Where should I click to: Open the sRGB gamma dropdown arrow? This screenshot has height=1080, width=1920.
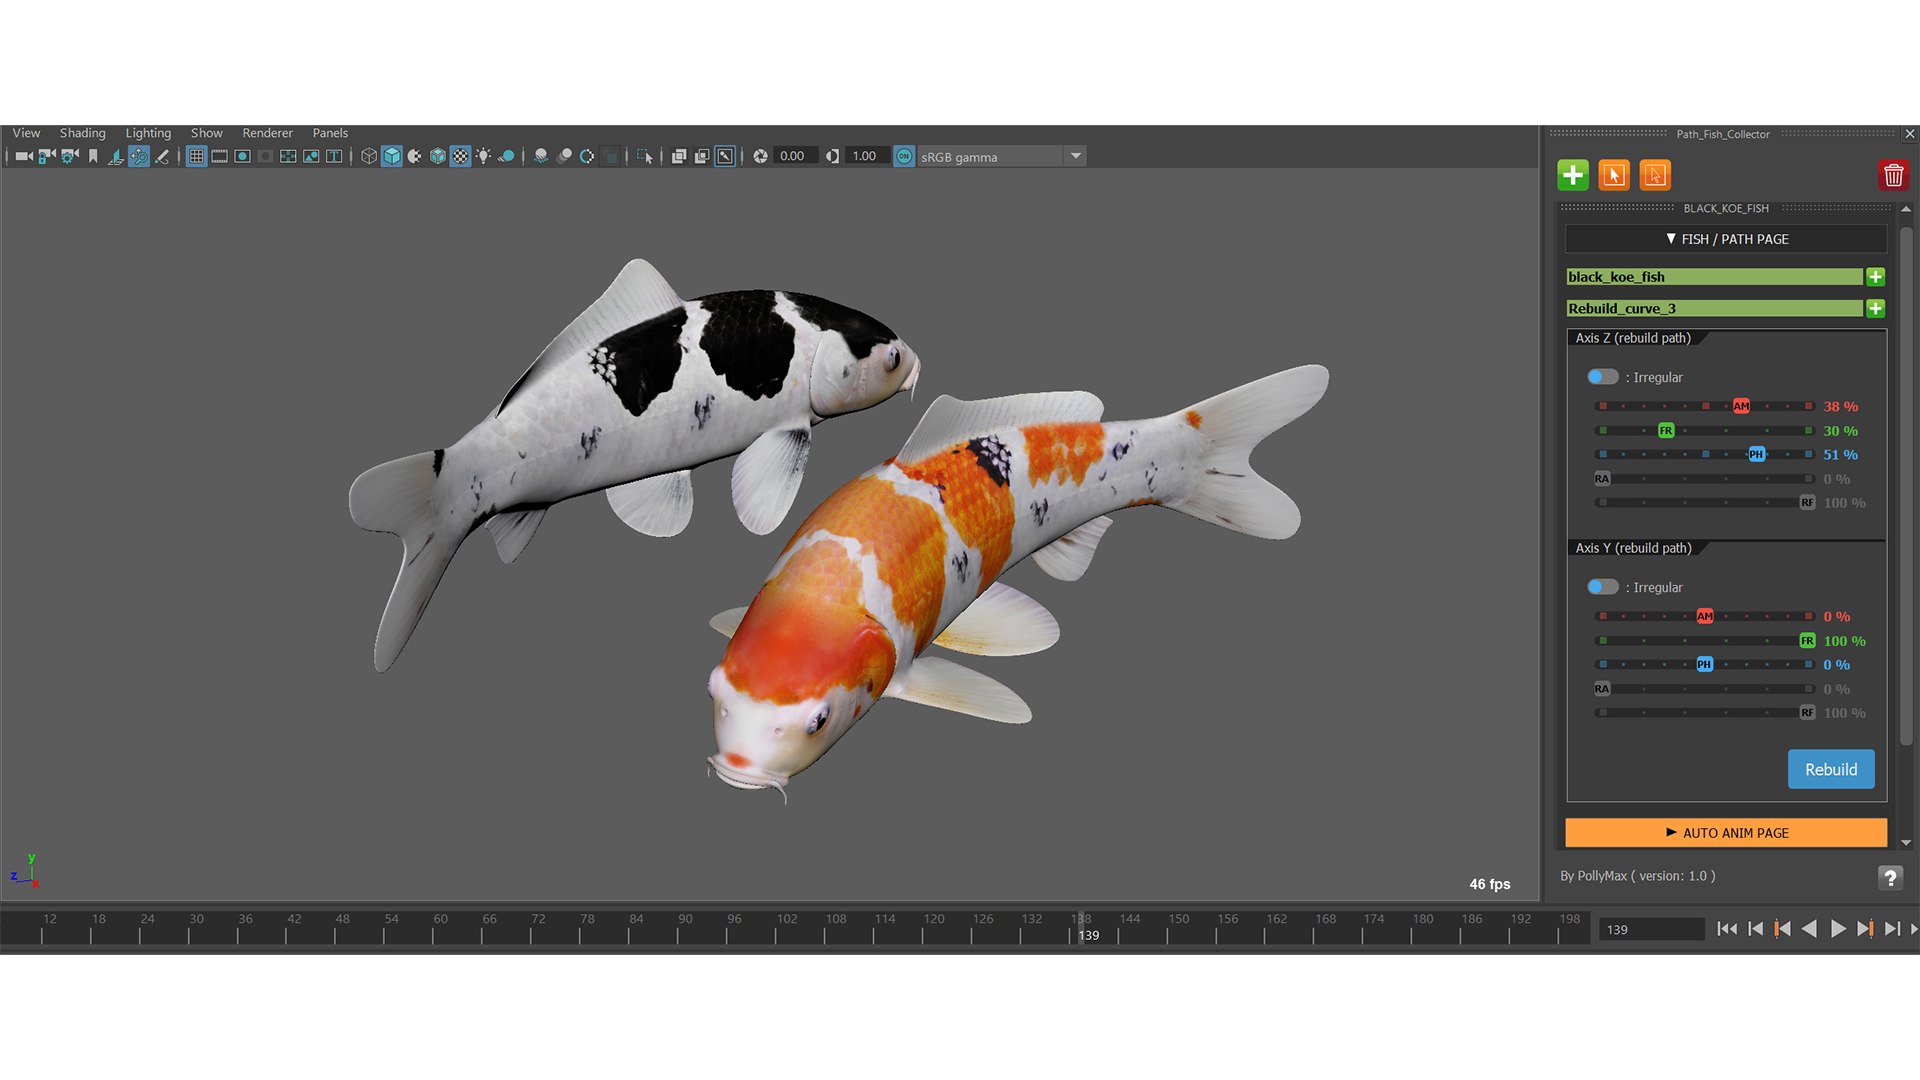coord(1076,156)
